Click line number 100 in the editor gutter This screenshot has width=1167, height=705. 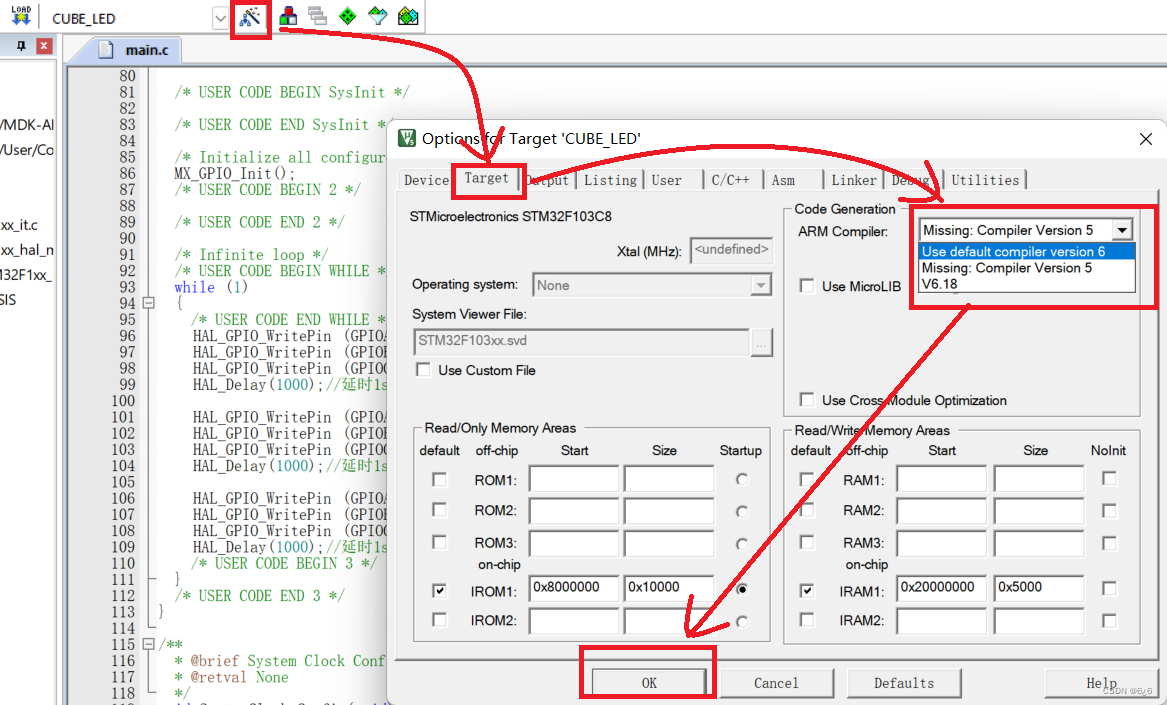coord(124,401)
